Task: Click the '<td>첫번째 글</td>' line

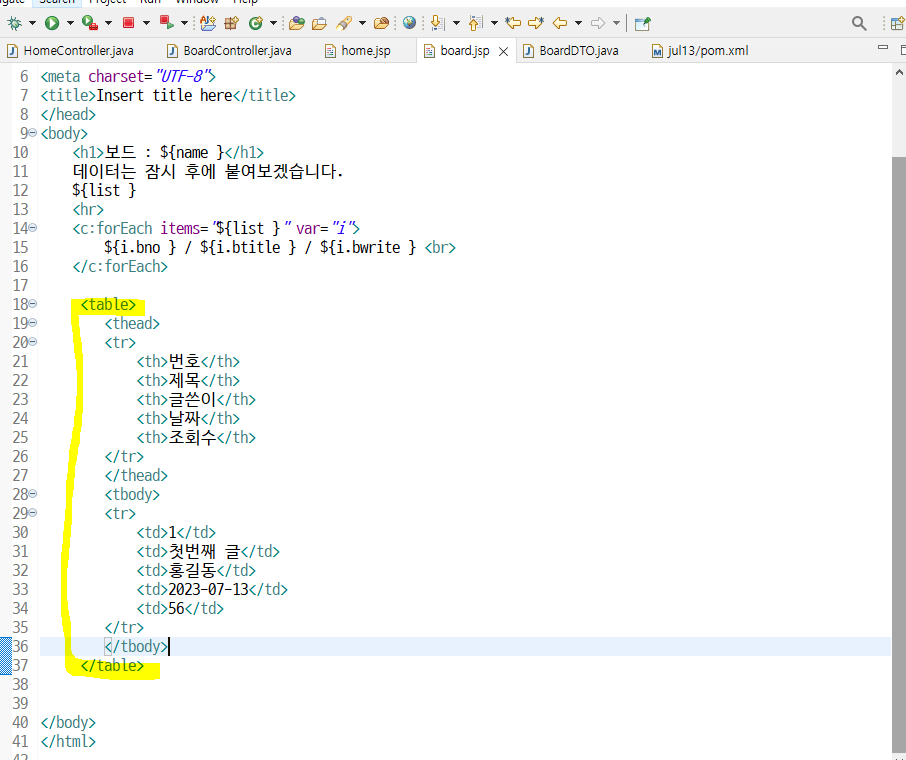Action: (208, 551)
